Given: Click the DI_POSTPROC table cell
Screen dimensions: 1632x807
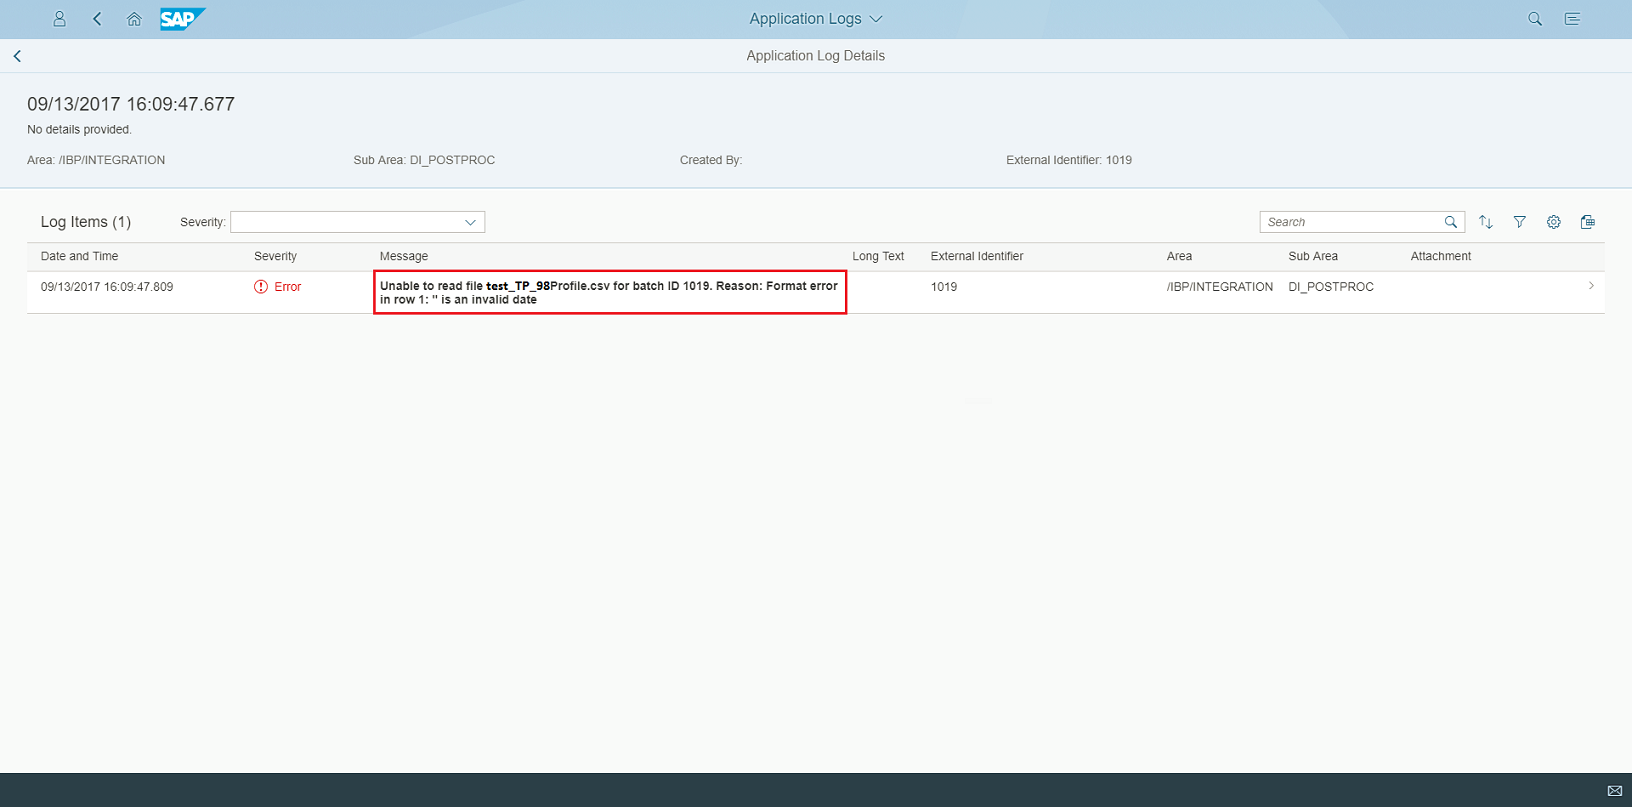Looking at the screenshot, I should 1331,287.
